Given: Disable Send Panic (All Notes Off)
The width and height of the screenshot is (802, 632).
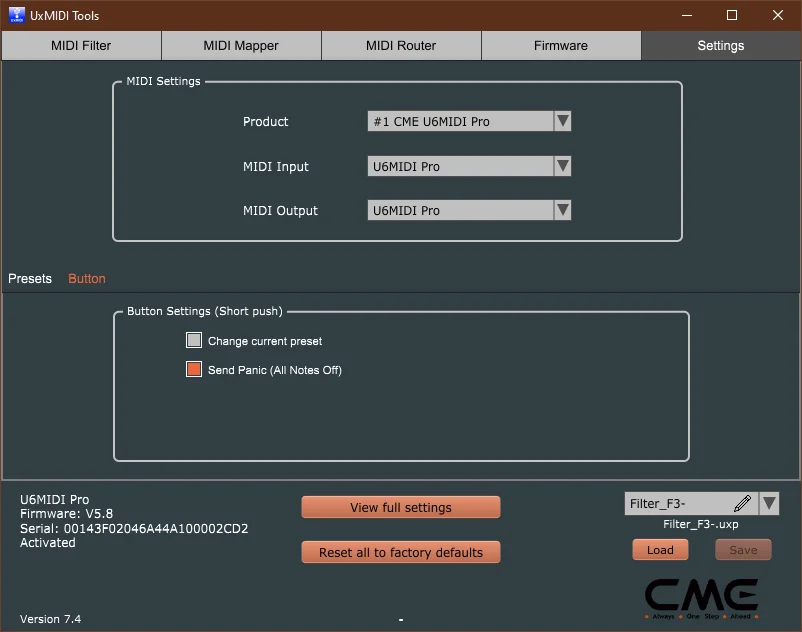Looking at the screenshot, I should 193,369.
